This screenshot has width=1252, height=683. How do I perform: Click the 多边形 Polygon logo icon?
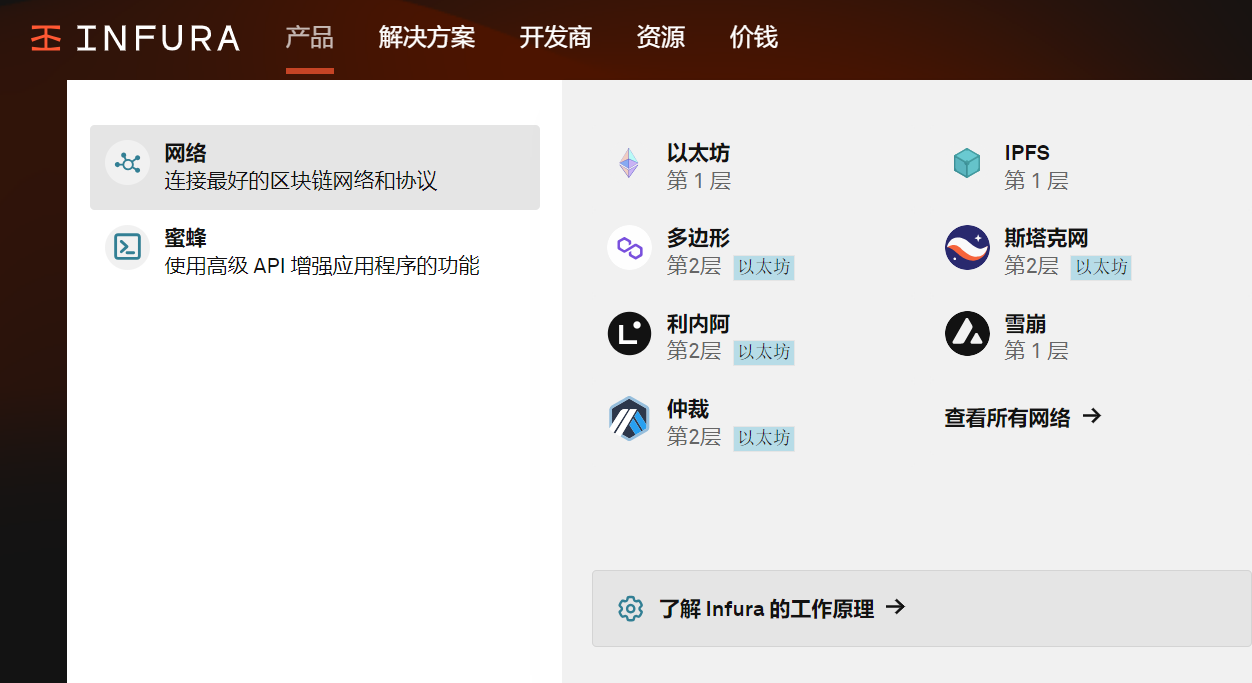[629, 247]
